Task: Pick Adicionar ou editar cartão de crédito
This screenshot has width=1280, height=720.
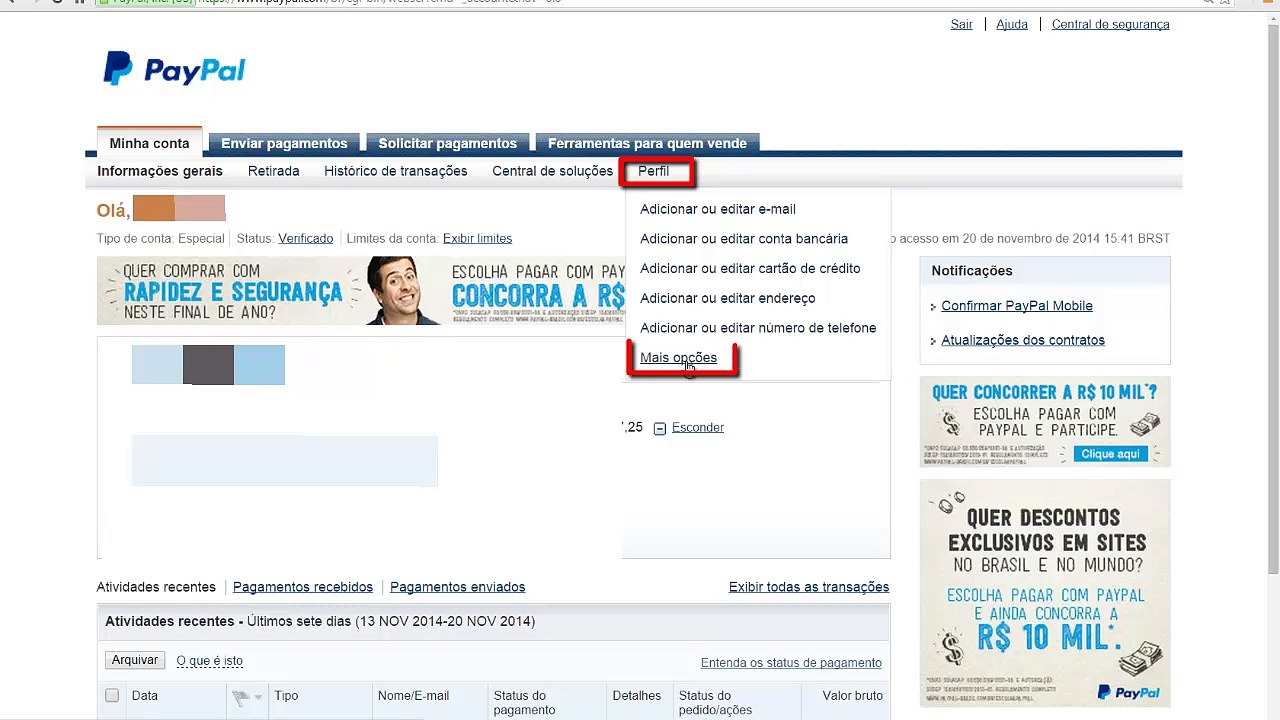Action: (750, 268)
